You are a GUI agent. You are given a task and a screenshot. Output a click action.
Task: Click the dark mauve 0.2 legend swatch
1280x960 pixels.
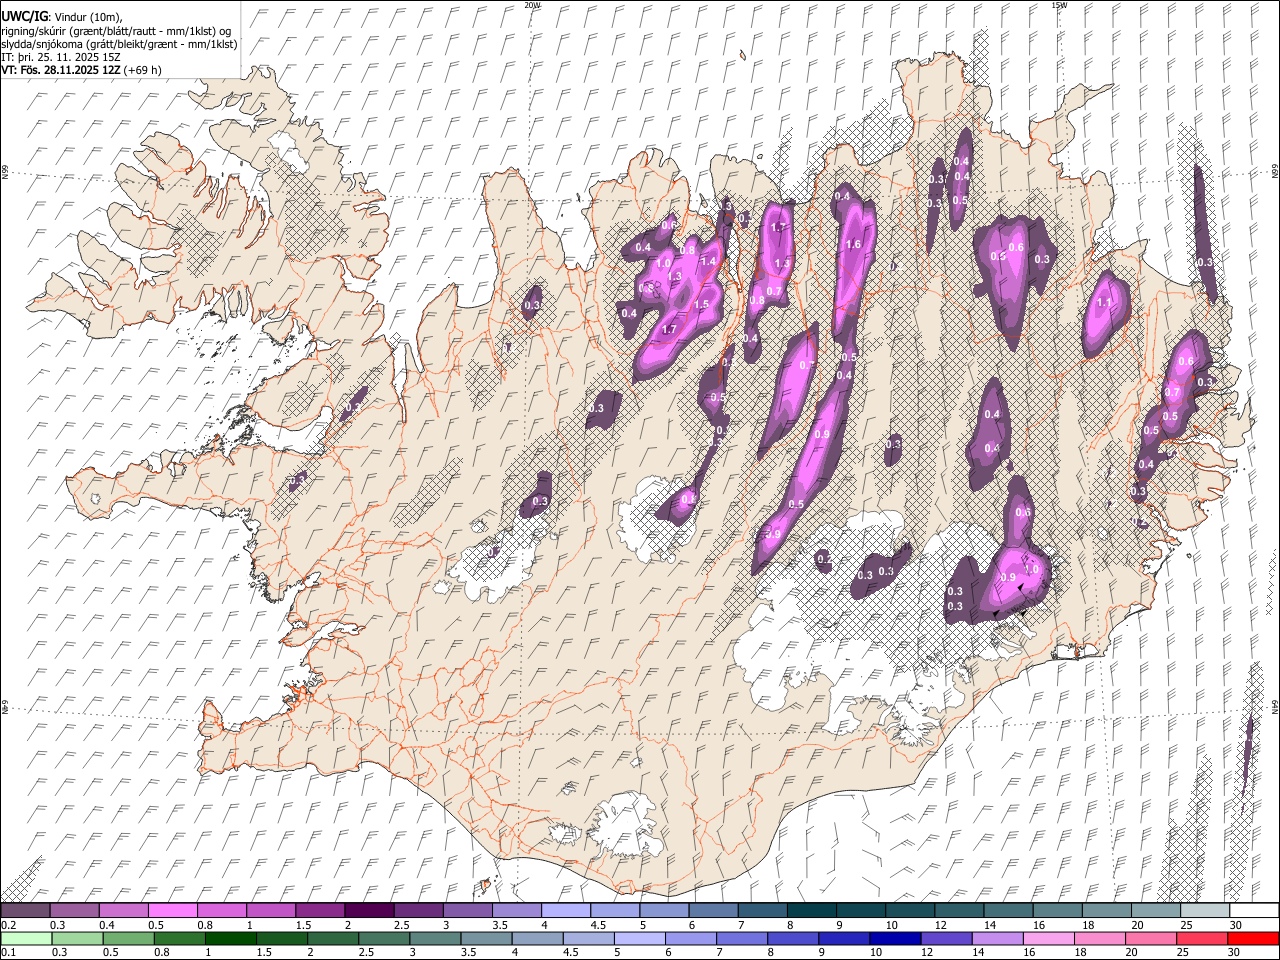pos(25,911)
